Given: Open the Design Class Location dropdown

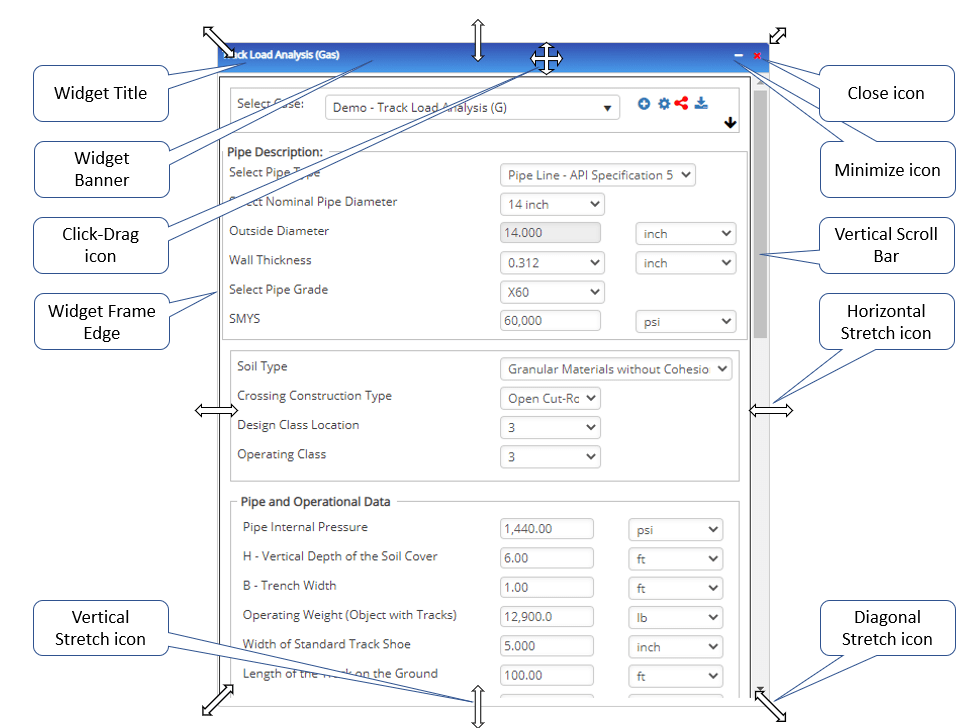Looking at the screenshot, I should [x=550, y=427].
